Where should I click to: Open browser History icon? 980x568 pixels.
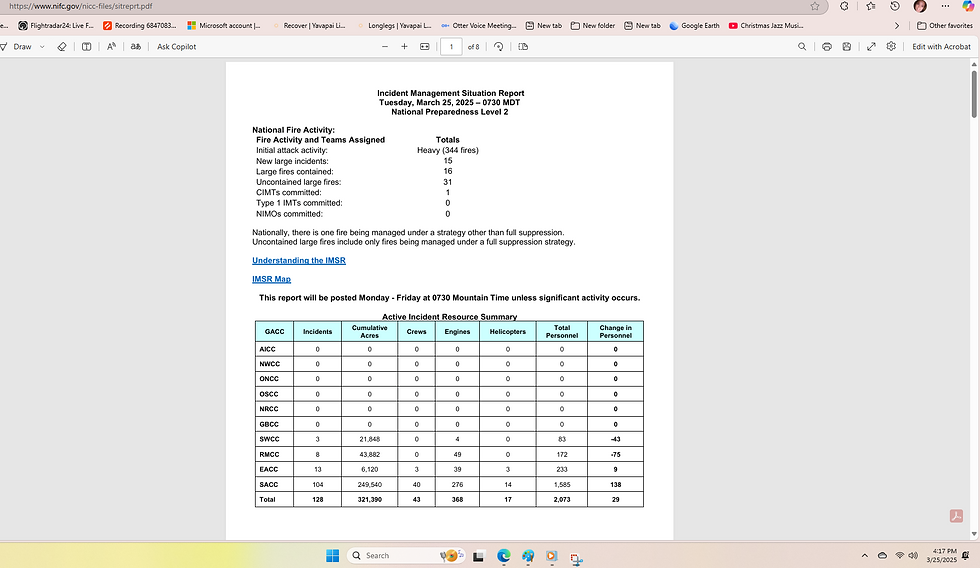895,6
